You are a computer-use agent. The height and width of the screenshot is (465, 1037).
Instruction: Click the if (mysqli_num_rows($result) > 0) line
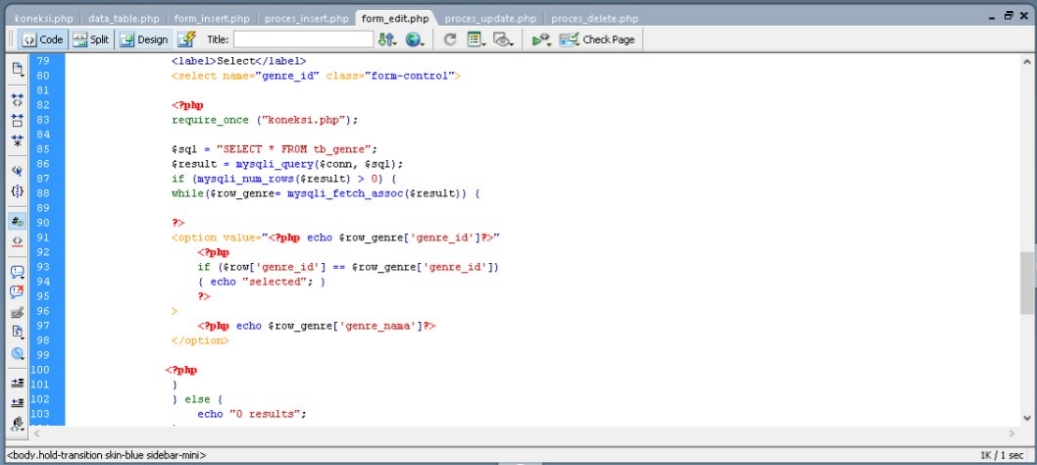click(x=284, y=179)
